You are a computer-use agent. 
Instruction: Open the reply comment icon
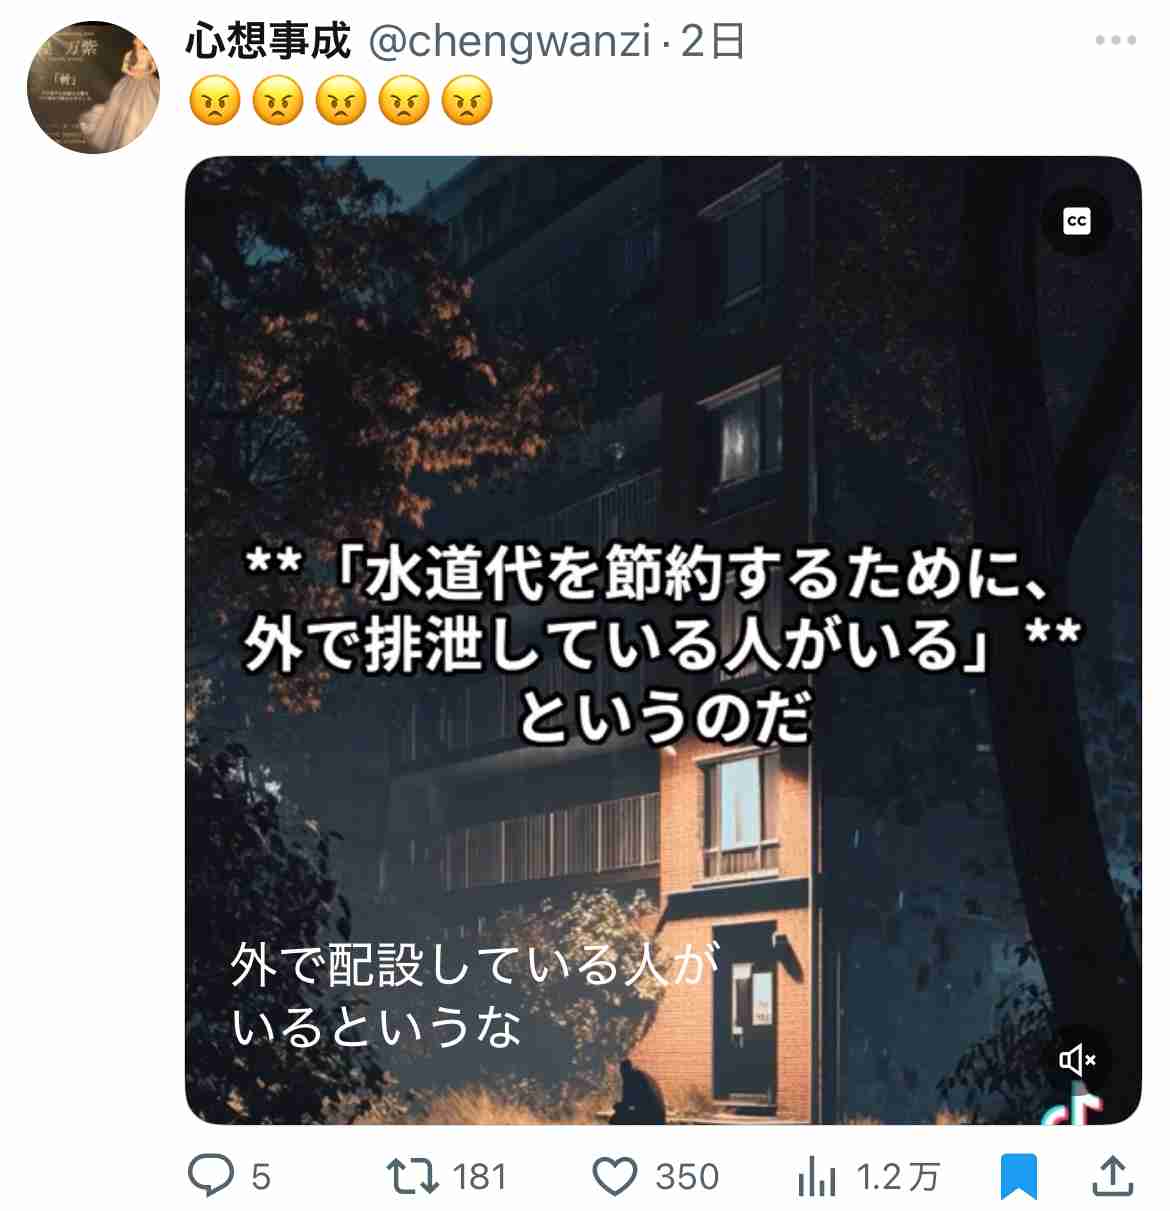tap(212, 1176)
